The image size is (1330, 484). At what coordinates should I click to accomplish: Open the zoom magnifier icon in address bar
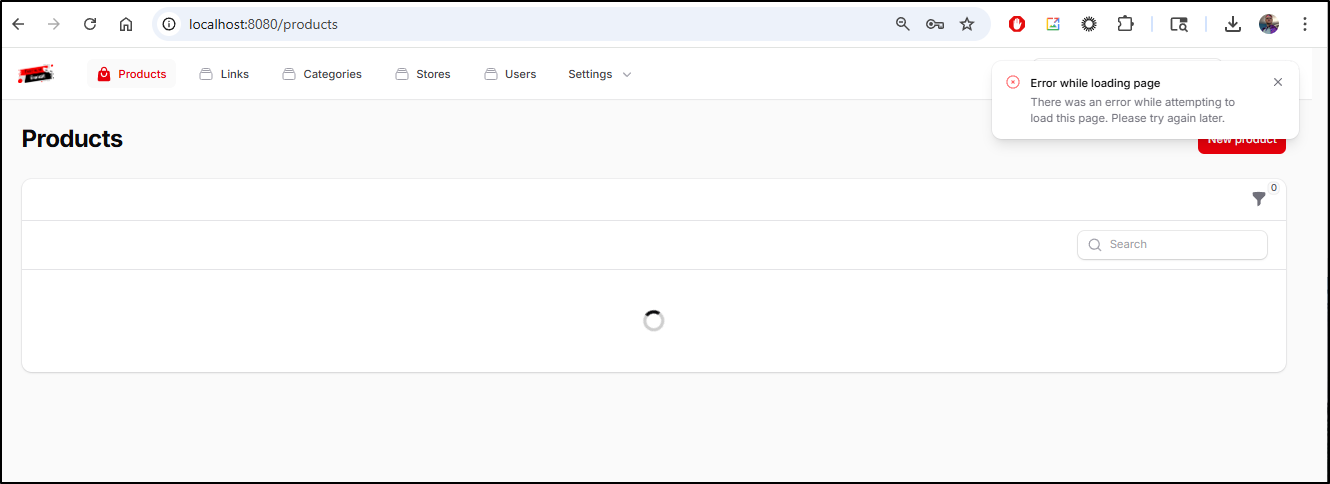tap(903, 24)
